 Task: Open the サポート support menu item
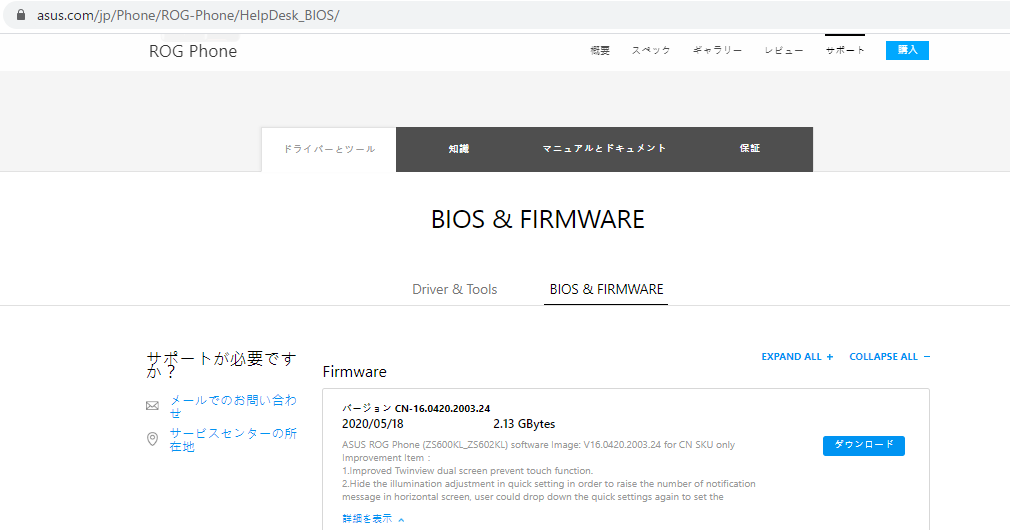click(x=845, y=50)
